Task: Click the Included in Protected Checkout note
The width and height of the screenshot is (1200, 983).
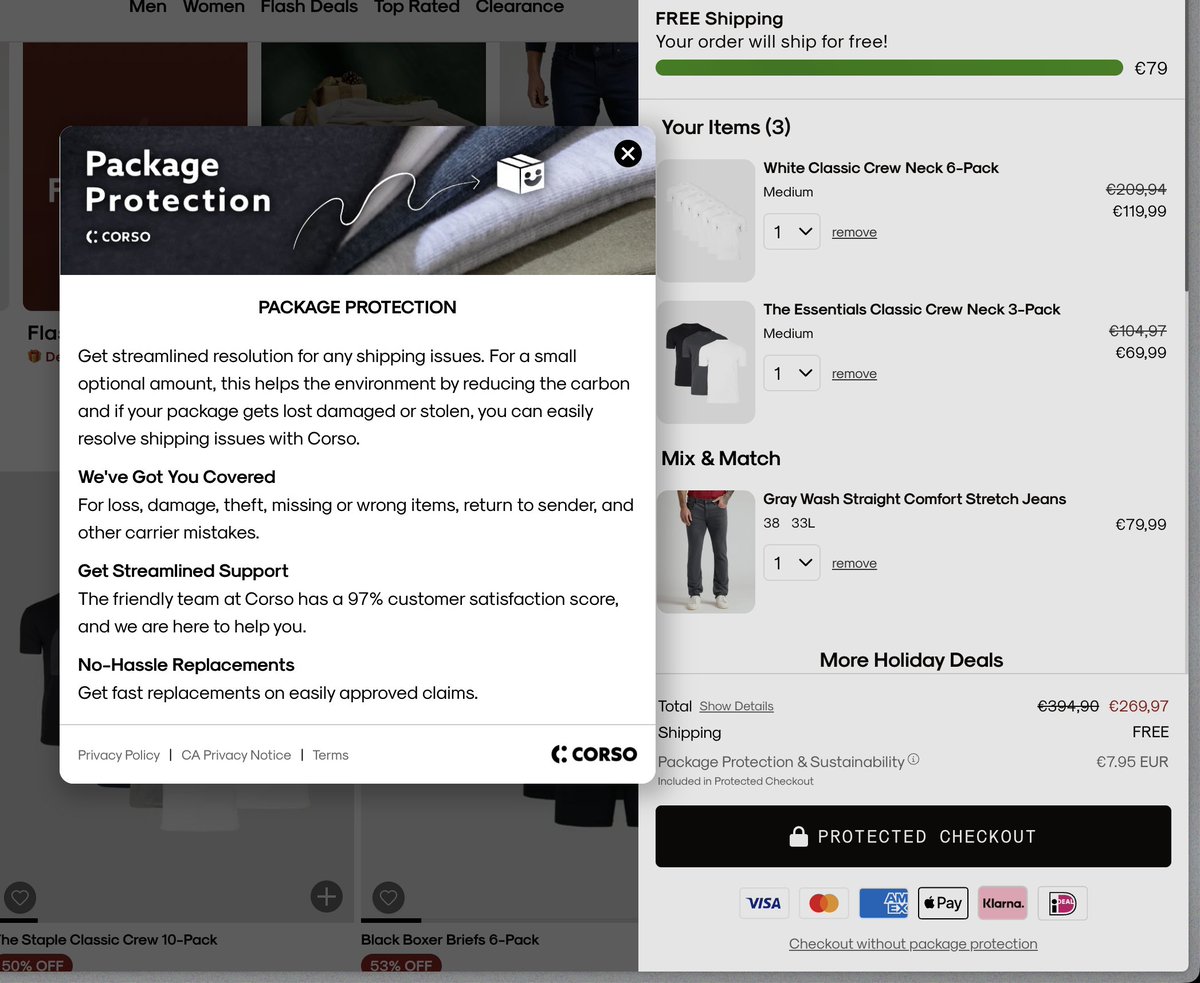Action: click(736, 781)
